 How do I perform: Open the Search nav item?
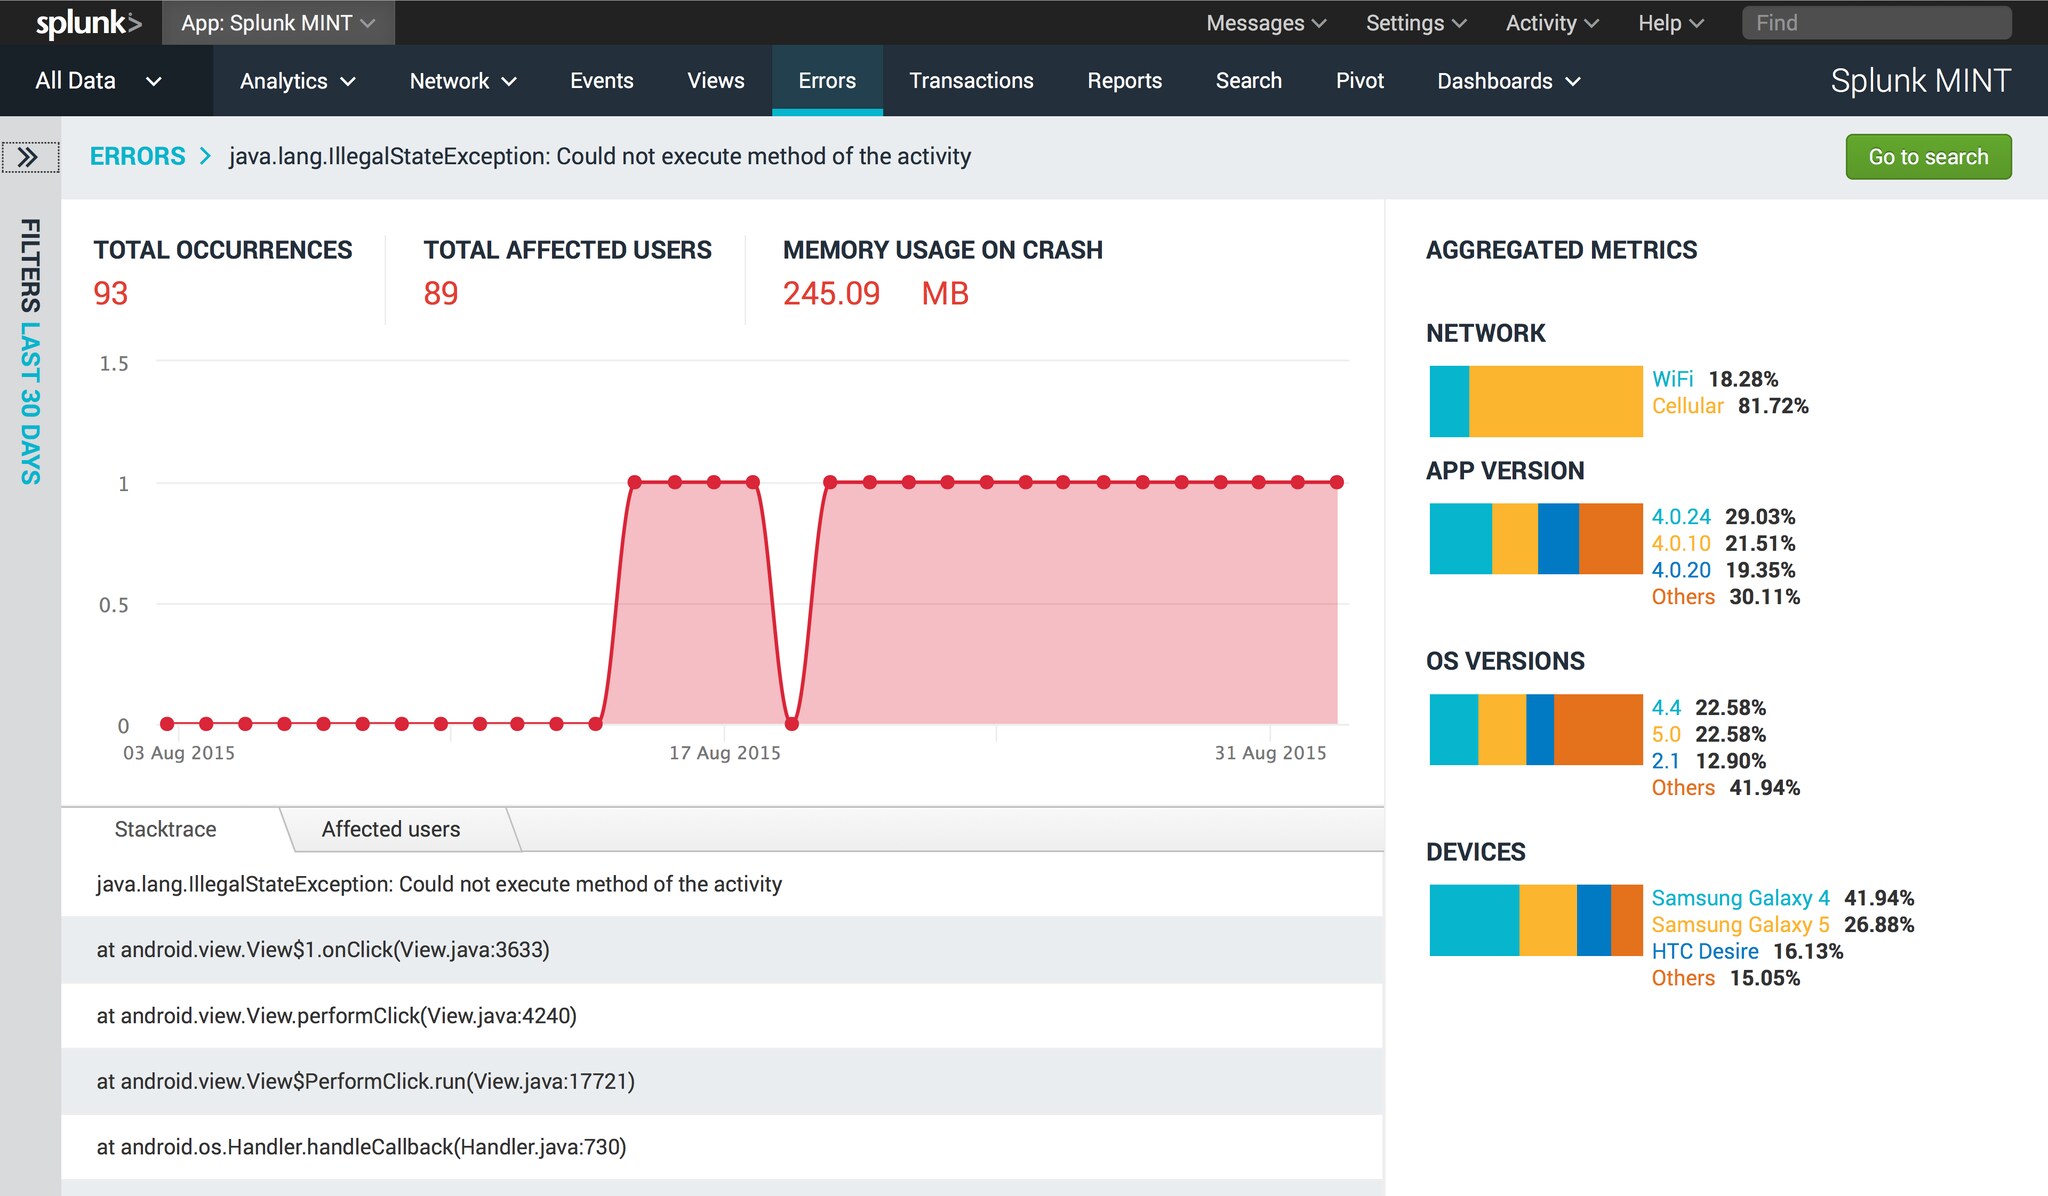[x=1249, y=81]
